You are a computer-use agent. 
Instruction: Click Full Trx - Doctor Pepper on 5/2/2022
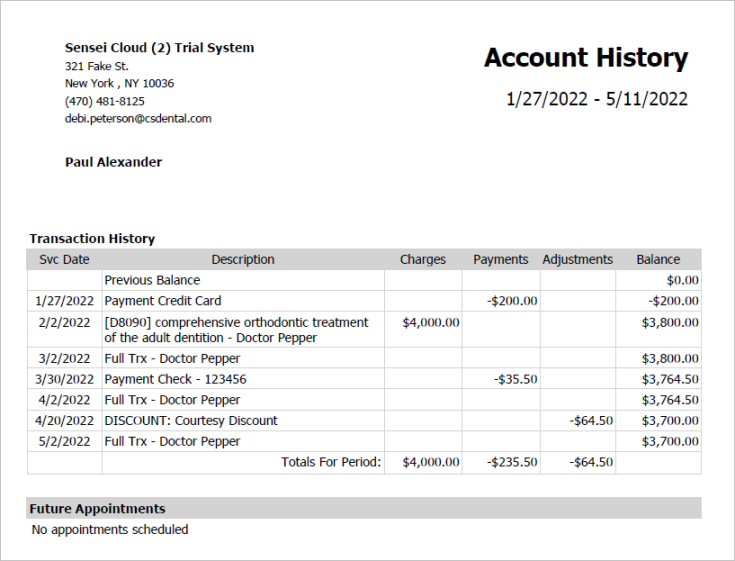[x=172, y=441]
